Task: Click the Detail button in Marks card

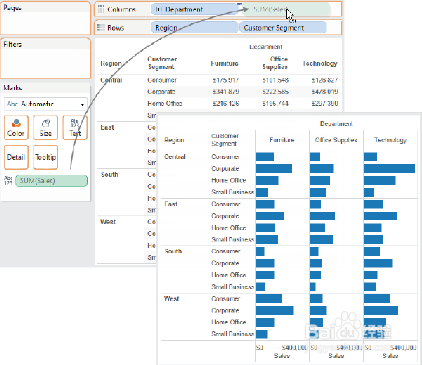Action: (x=16, y=157)
